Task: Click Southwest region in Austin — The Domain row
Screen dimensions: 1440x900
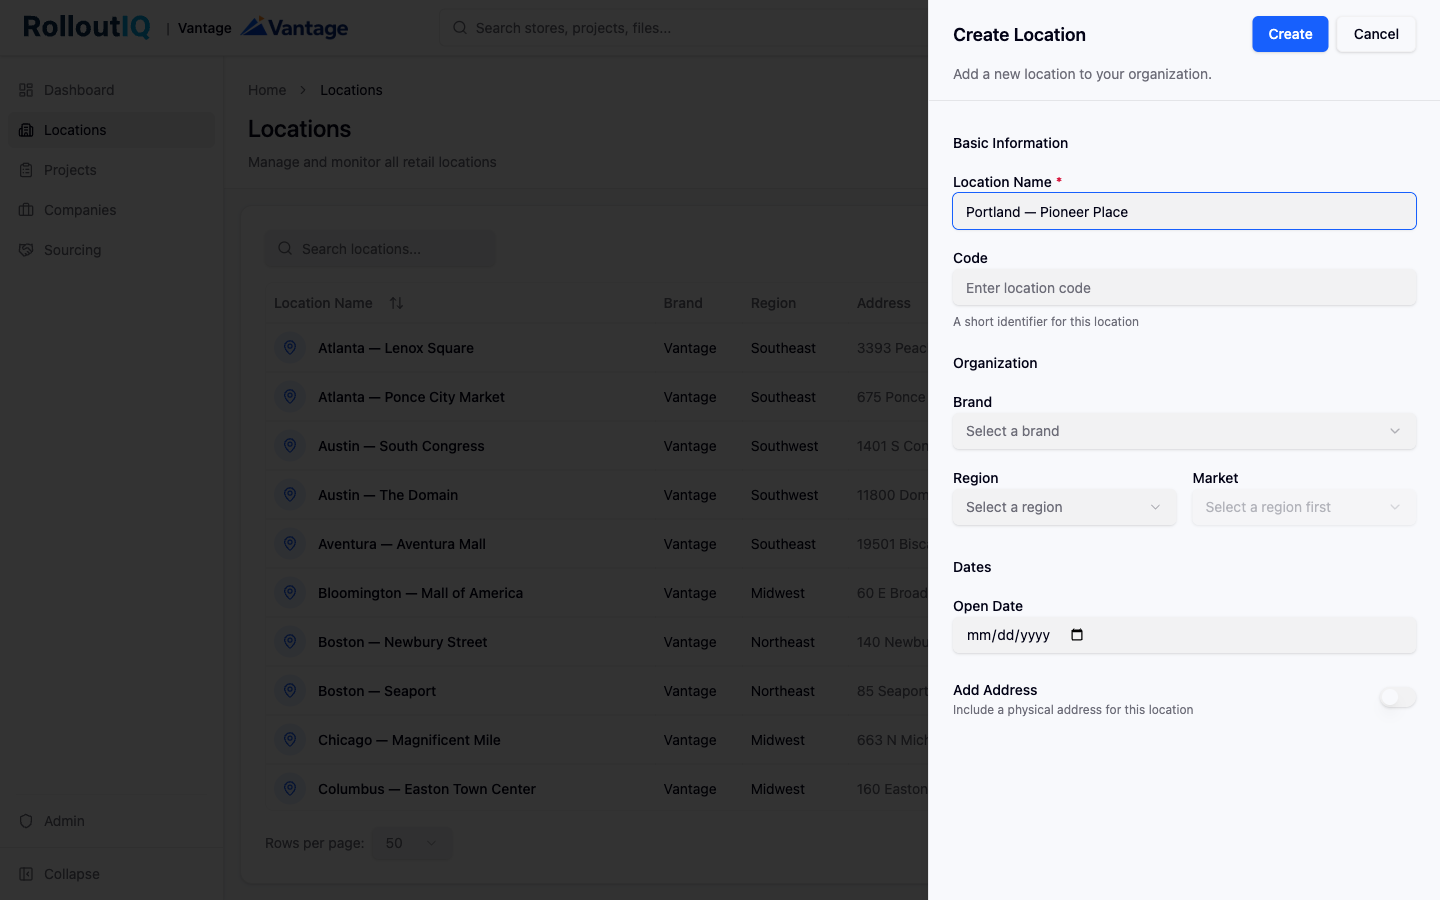Action: tap(785, 495)
